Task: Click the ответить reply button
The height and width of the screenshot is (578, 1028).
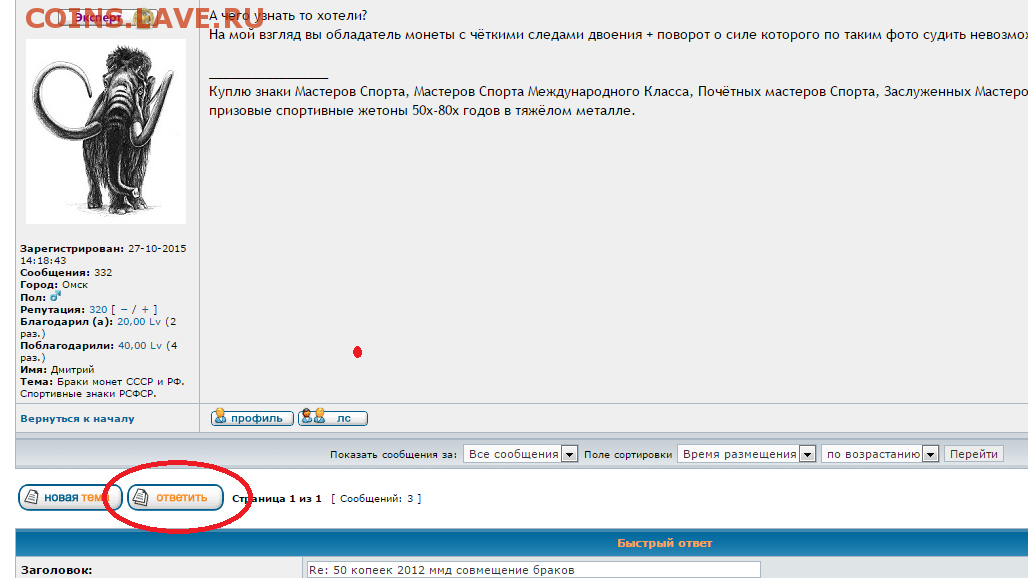Action: point(175,497)
